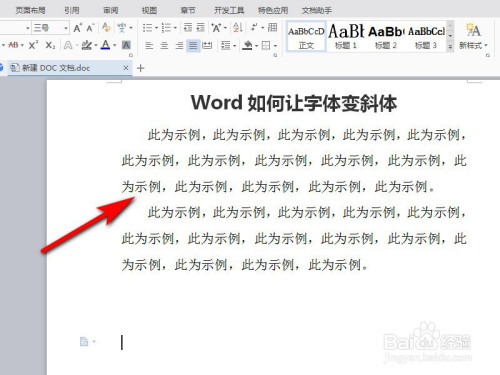
Task: Open the 特色应用 tab
Action: click(x=273, y=11)
